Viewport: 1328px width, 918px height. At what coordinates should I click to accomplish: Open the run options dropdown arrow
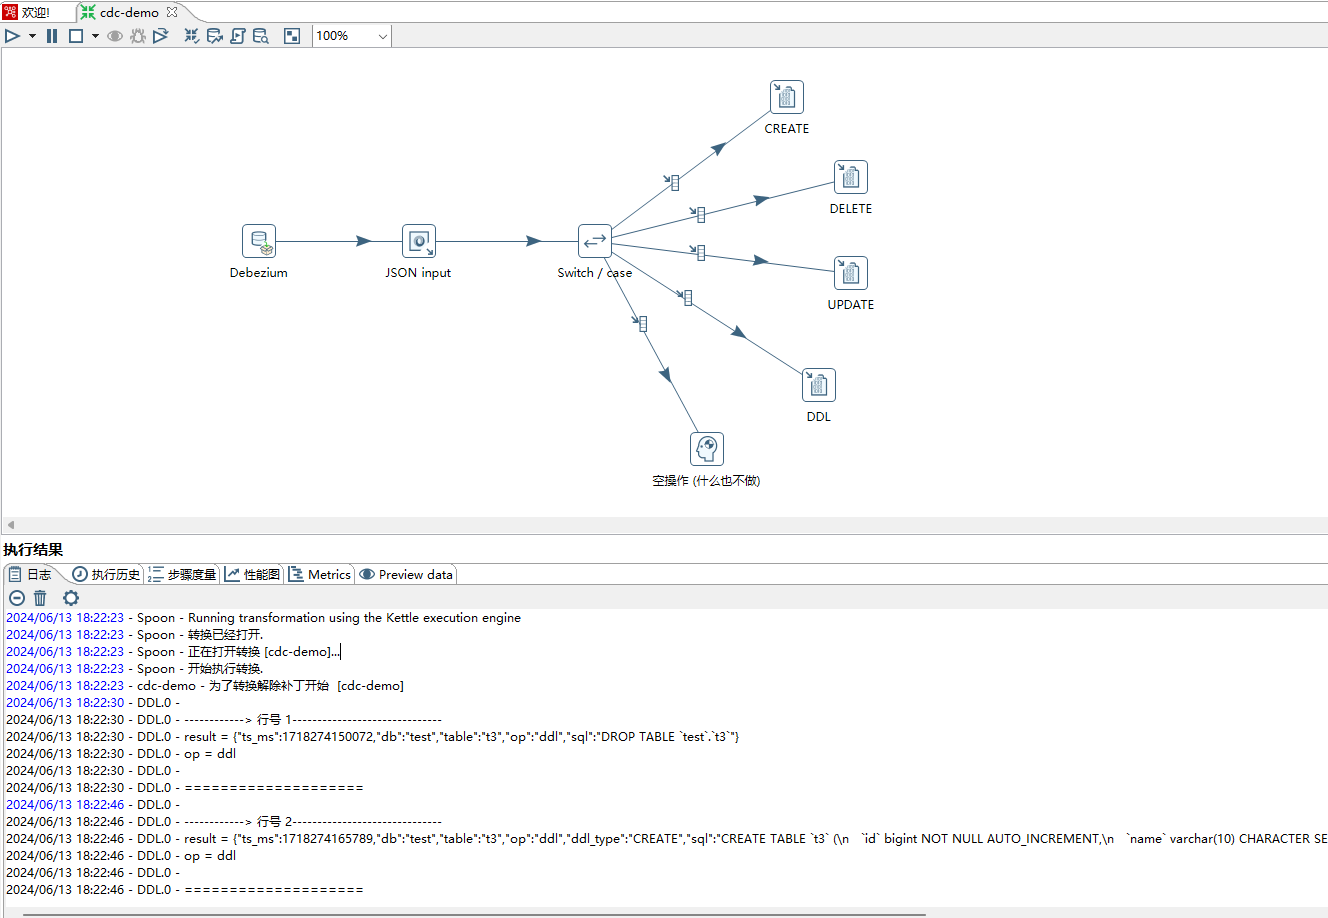32,36
